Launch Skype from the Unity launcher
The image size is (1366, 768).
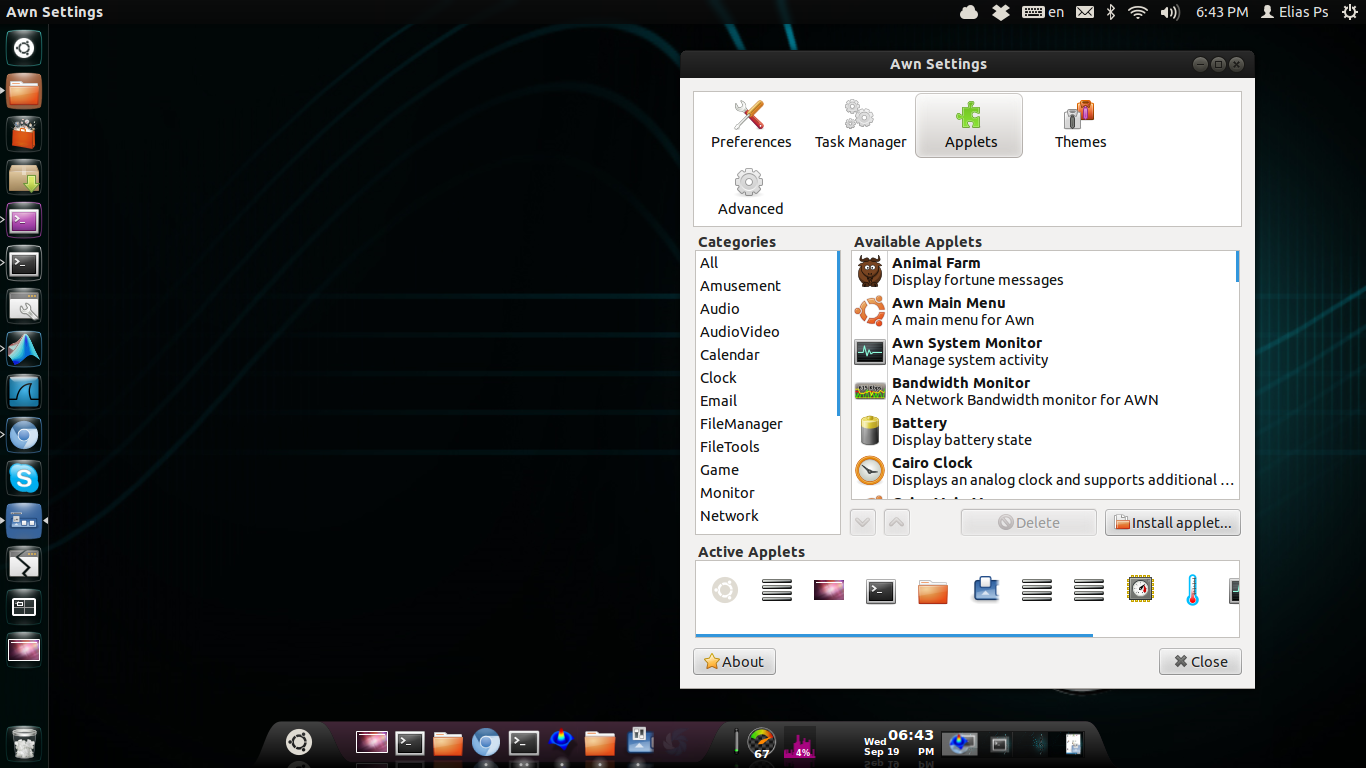(x=24, y=478)
